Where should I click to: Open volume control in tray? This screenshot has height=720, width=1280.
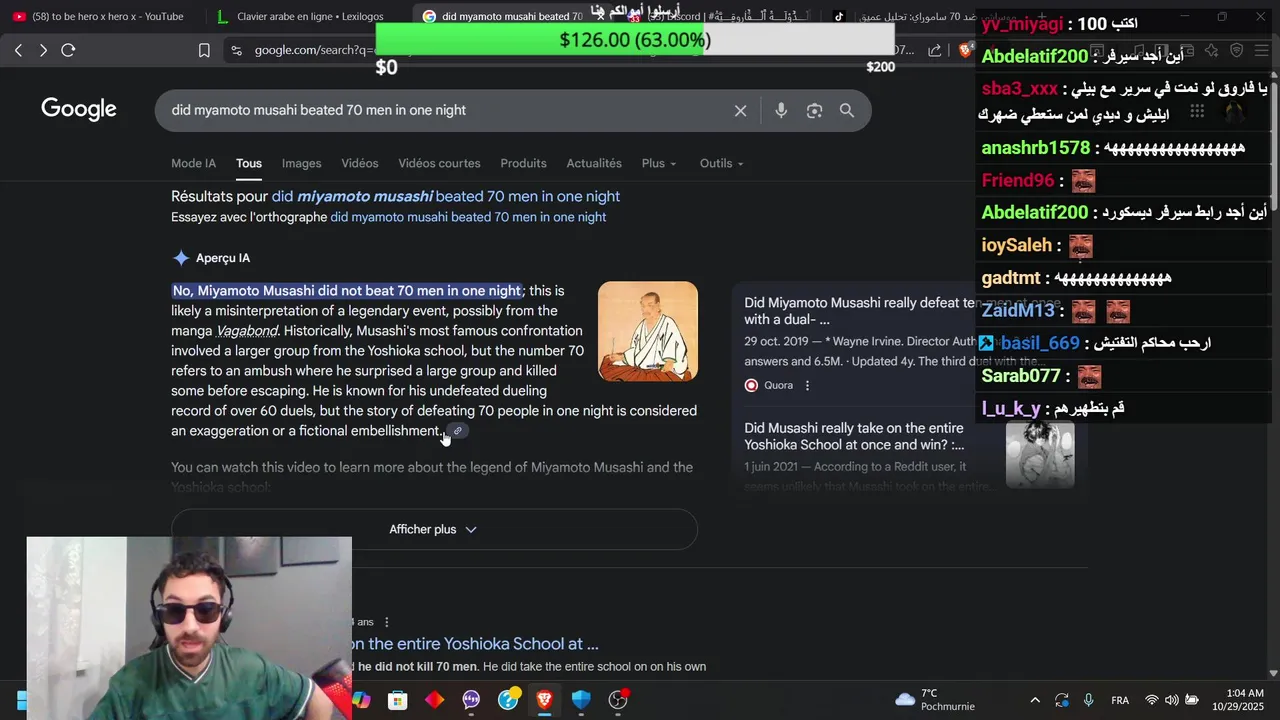tap(1171, 700)
